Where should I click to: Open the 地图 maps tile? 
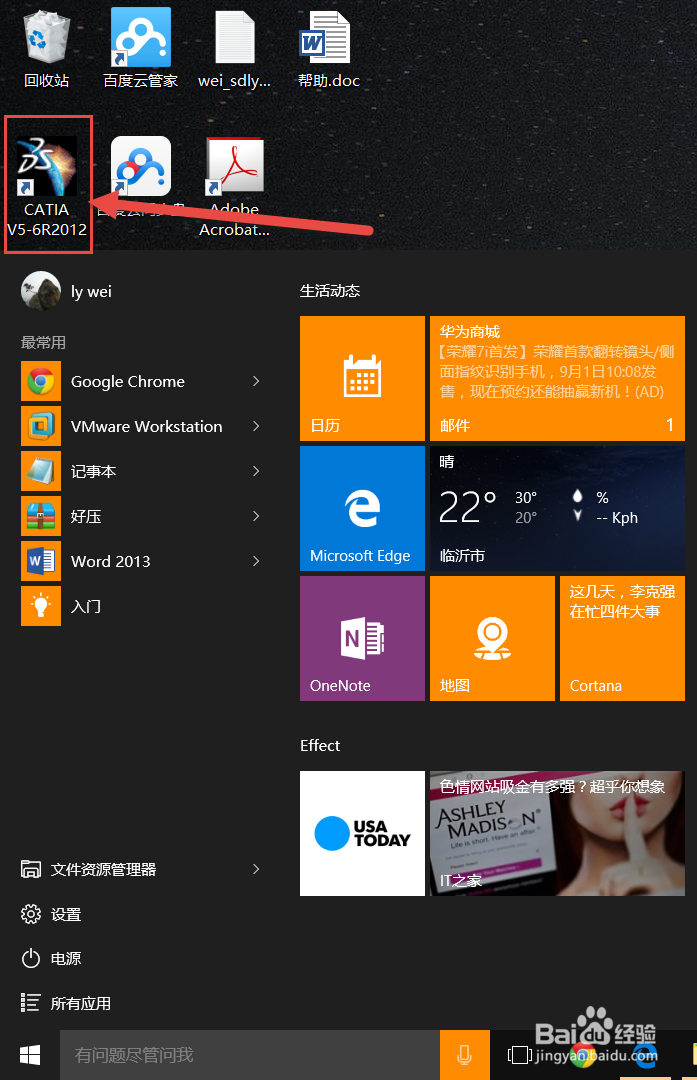[x=492, y=638]
